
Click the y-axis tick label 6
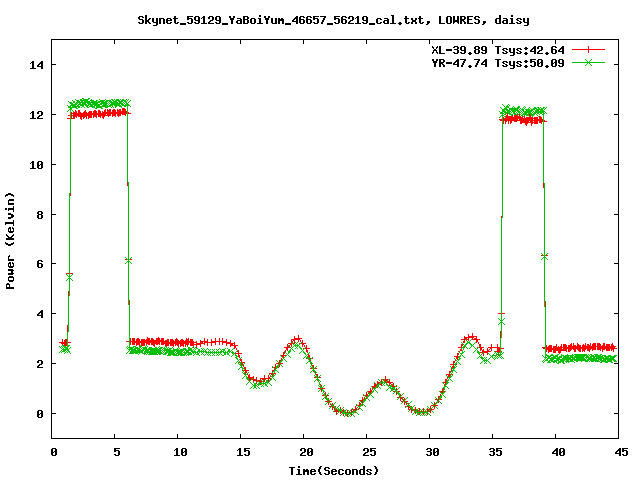pyautogui.click(x=40, y=264)
